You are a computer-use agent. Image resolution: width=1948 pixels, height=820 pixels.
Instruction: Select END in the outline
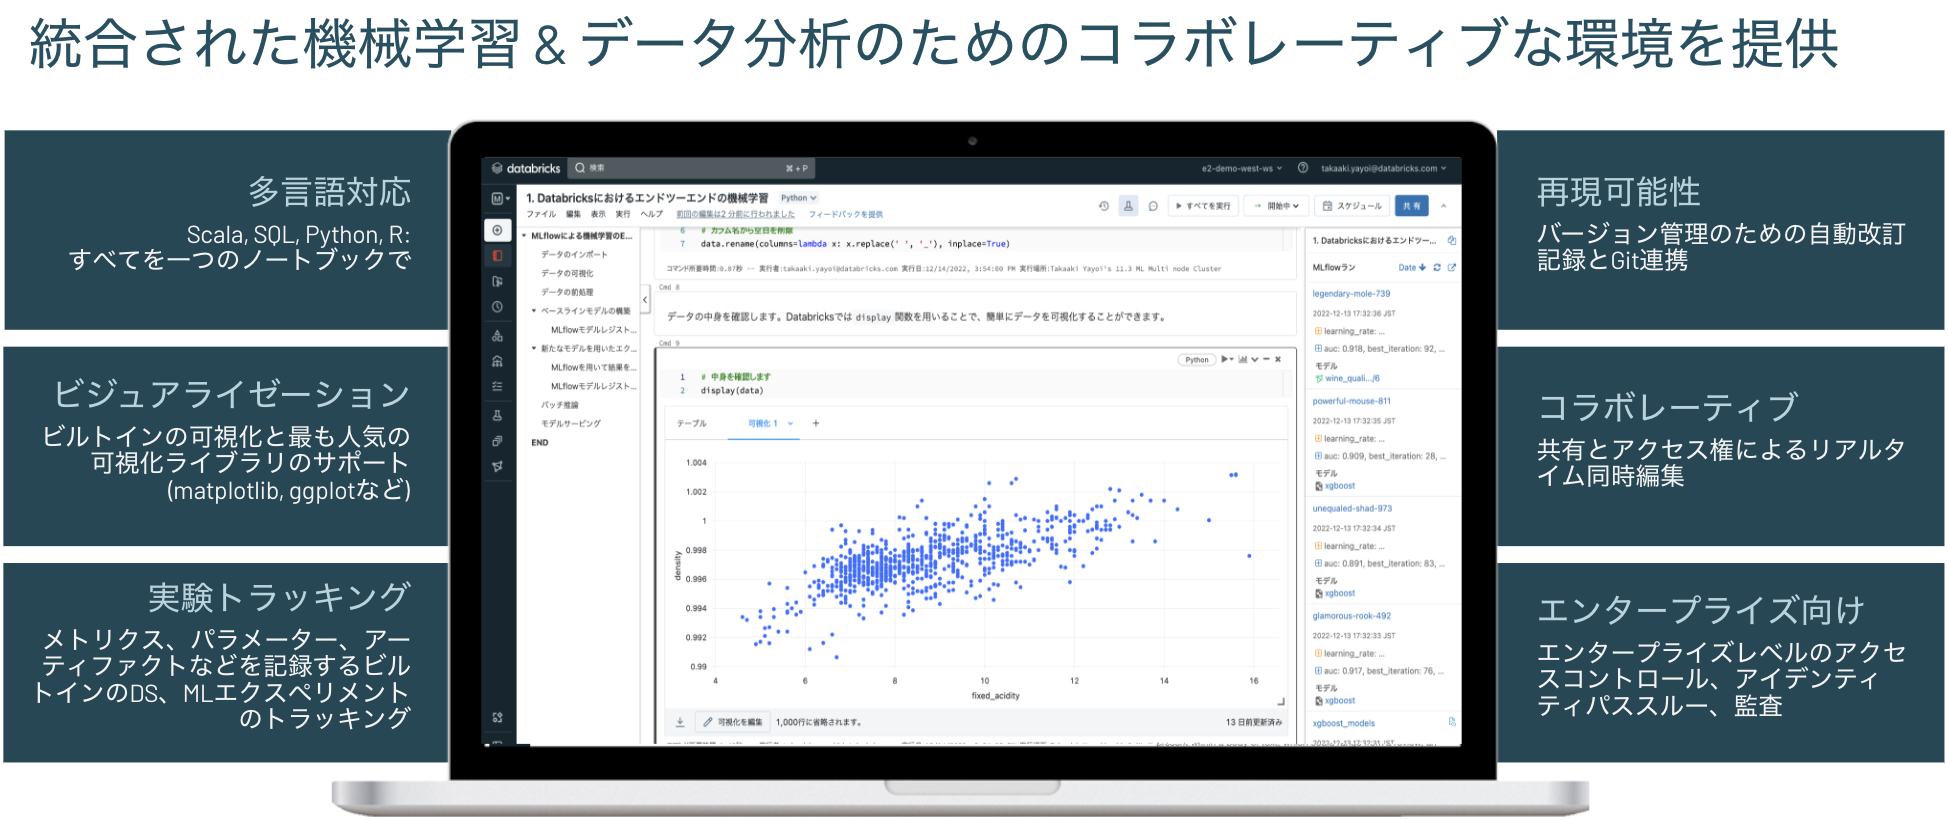click(540, 442)
